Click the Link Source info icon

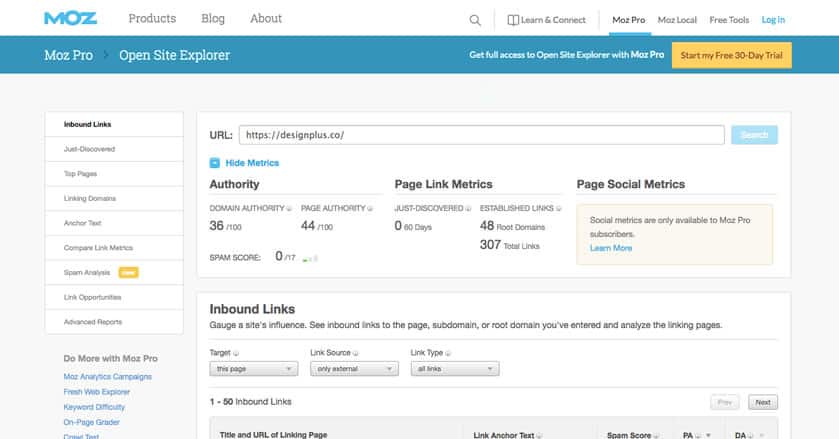pyautogui.click(x=356, y=353)
